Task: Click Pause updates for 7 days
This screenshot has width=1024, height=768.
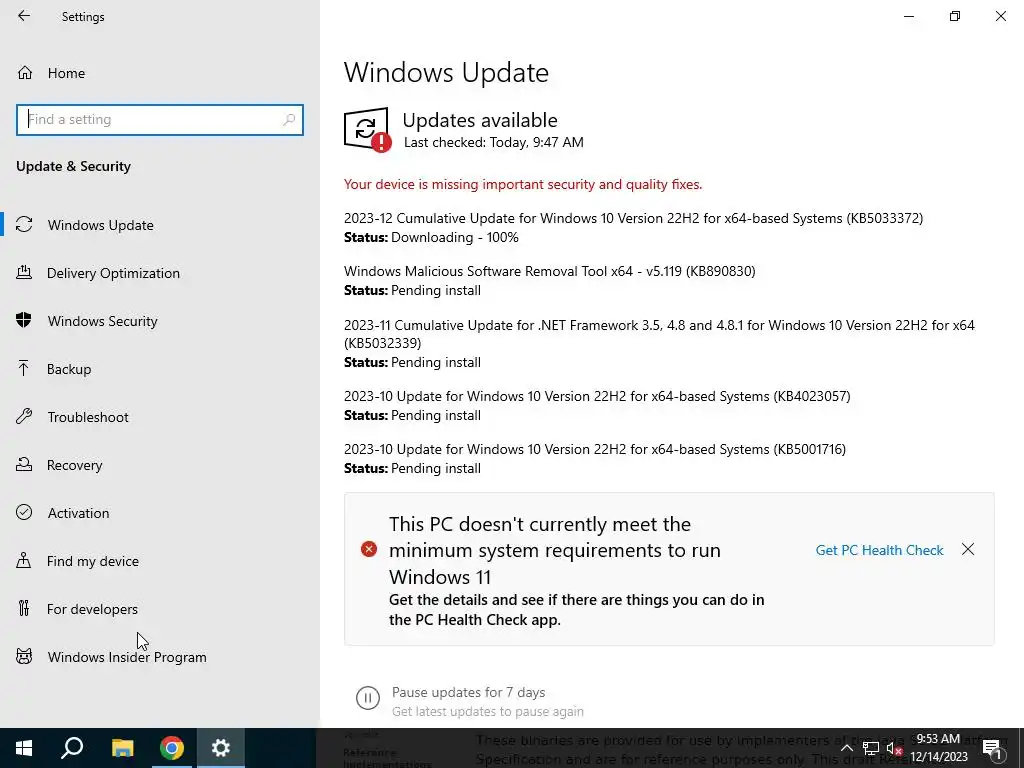Action: 468,692
